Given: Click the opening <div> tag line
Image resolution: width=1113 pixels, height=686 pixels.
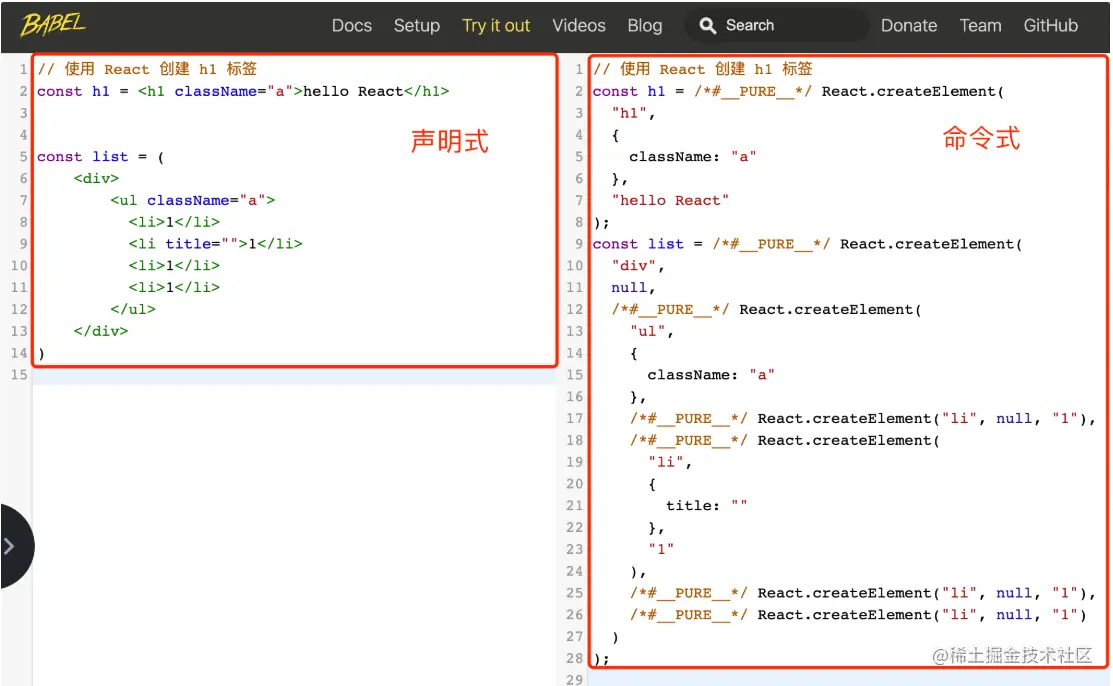Looking at the screenshot, I should (96, 178).
